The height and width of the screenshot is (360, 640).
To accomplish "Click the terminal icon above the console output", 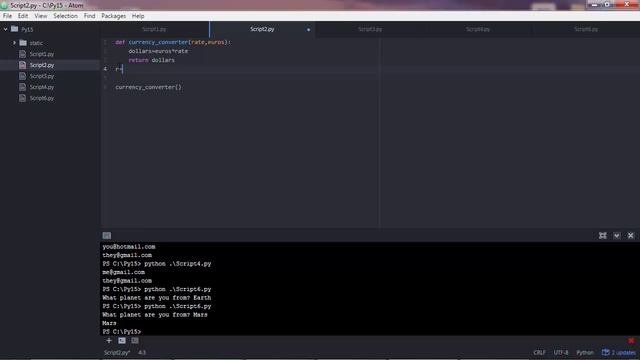I will coord(107,236).
